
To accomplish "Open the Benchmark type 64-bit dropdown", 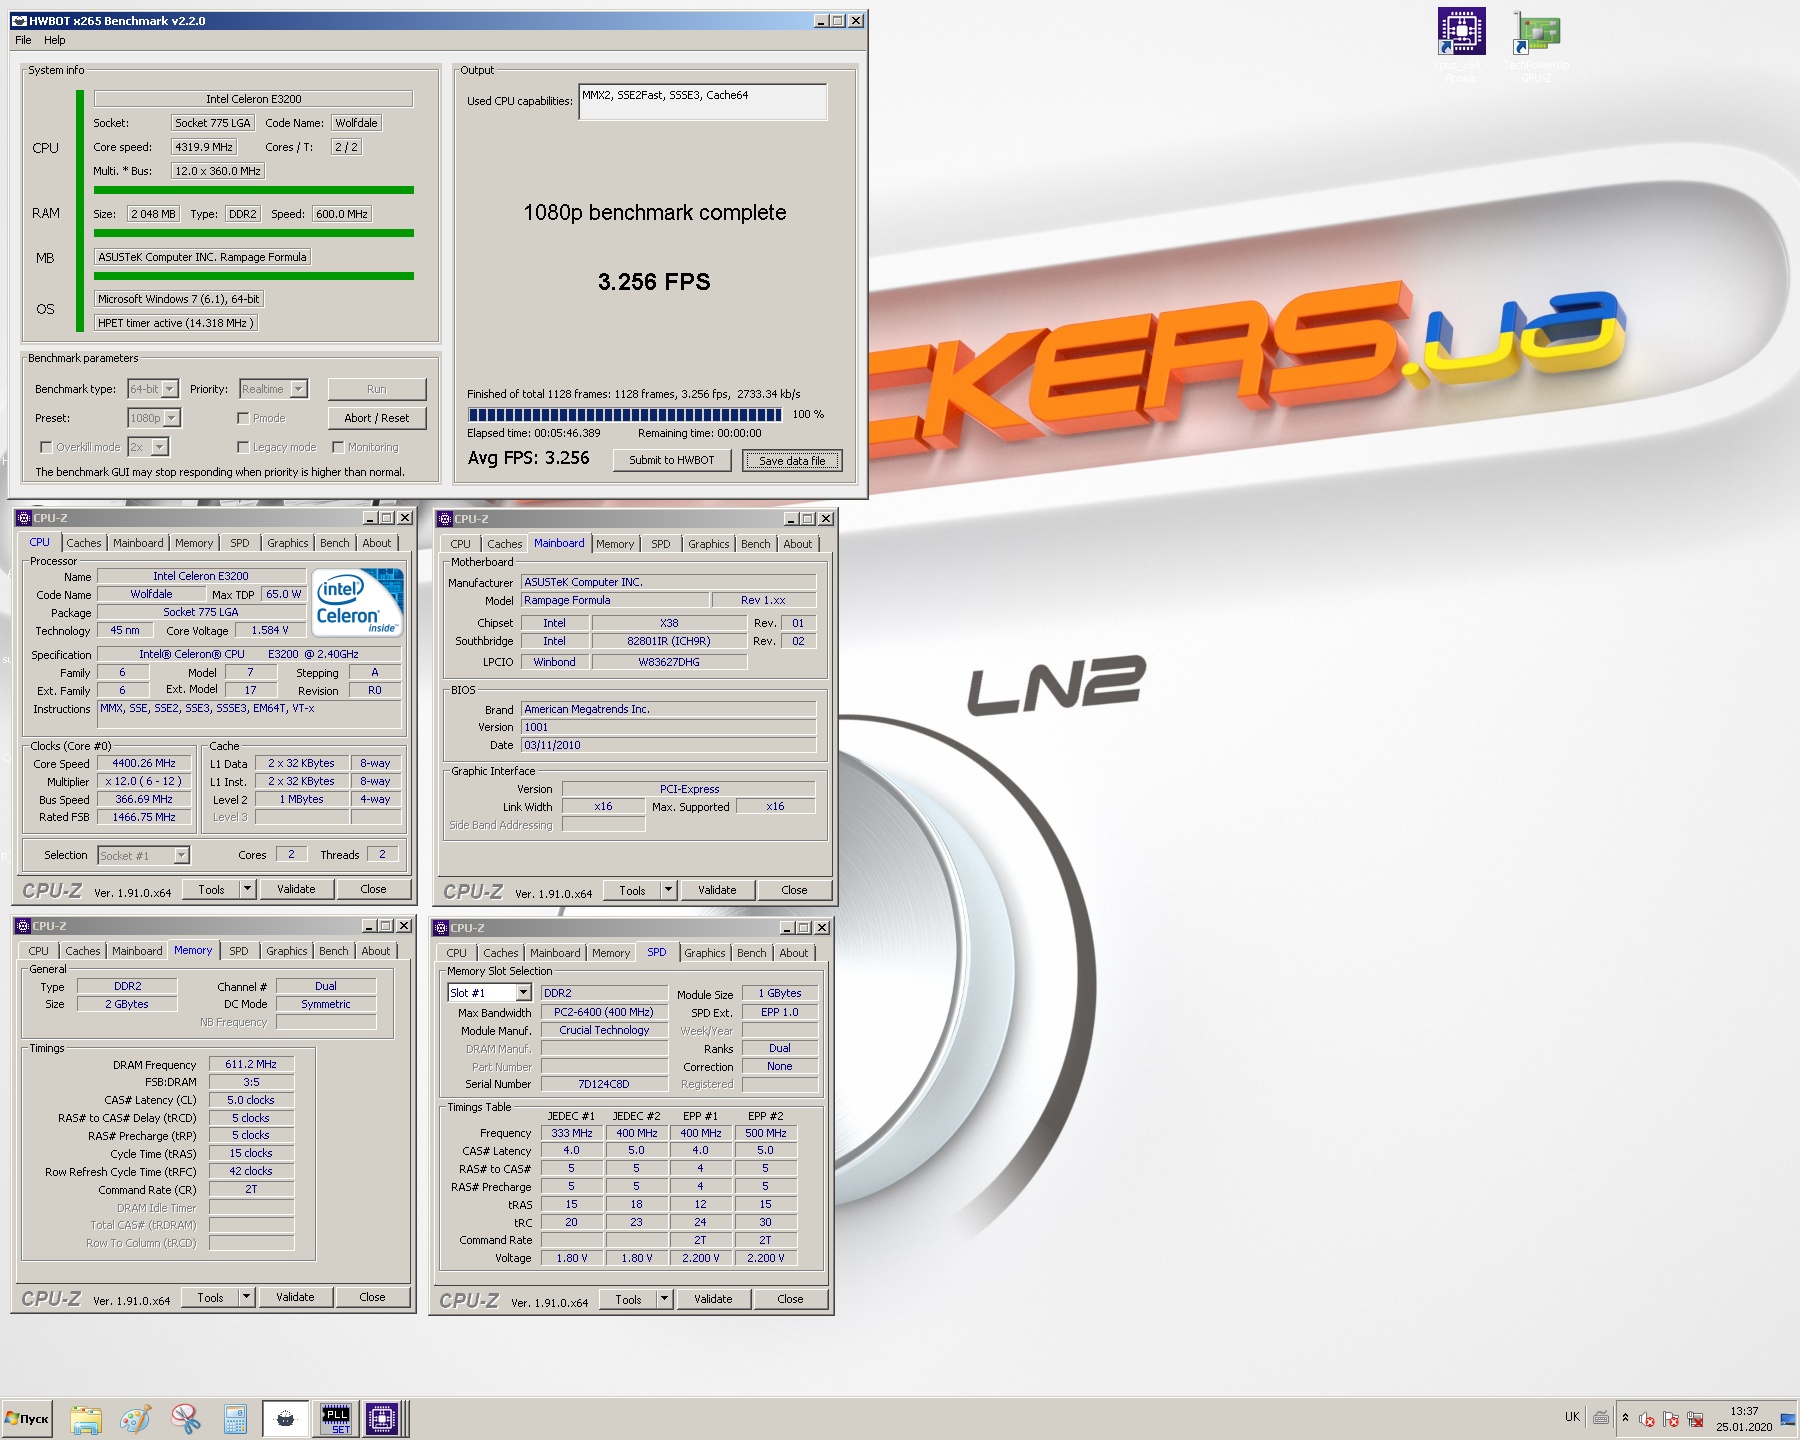I will tap(170, 389).
